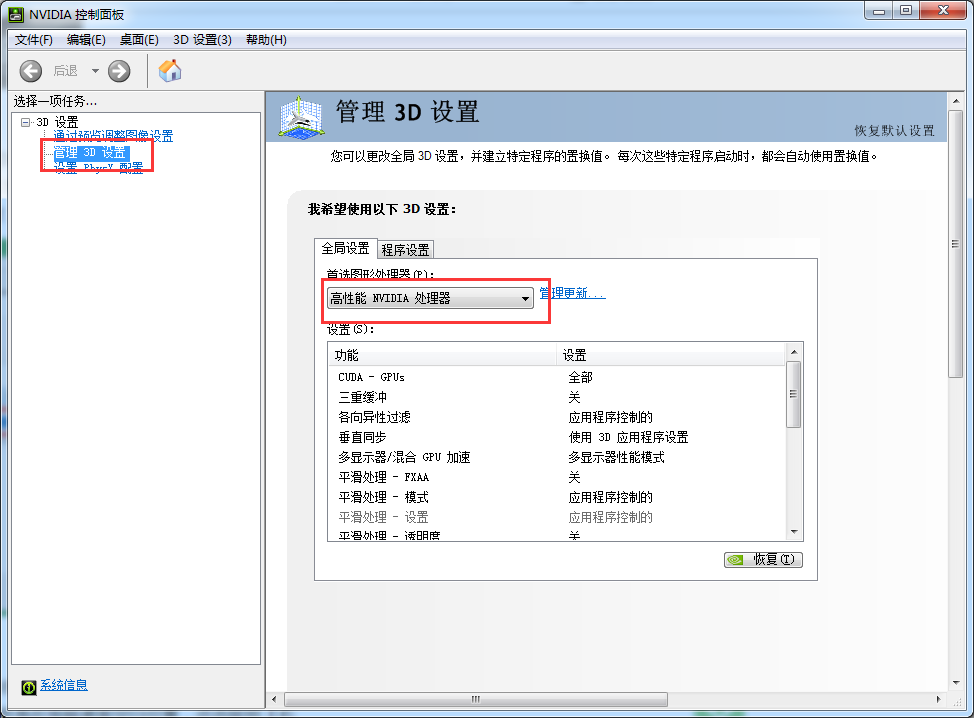
Task: Select 设置 PhysX 配置 tree item
Action: point(98,168)
